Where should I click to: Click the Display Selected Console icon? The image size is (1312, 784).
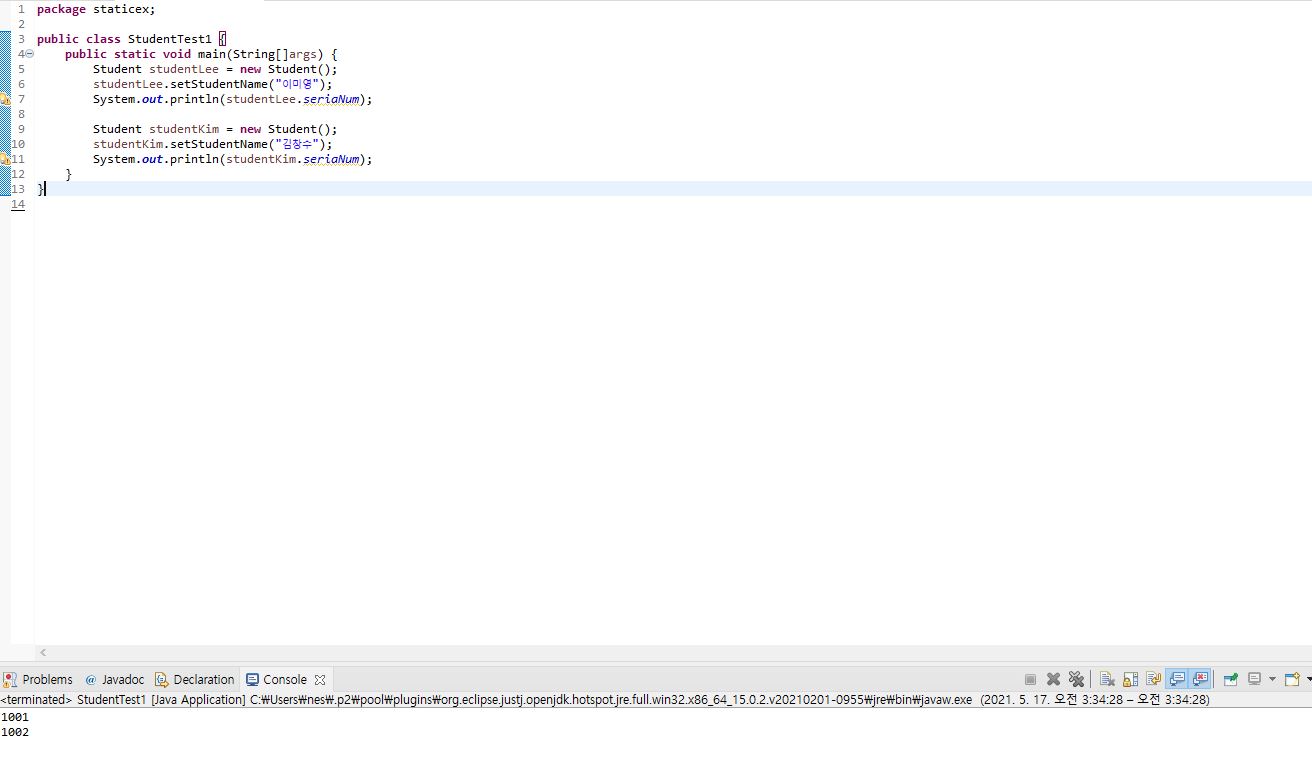coord(1254,679)
